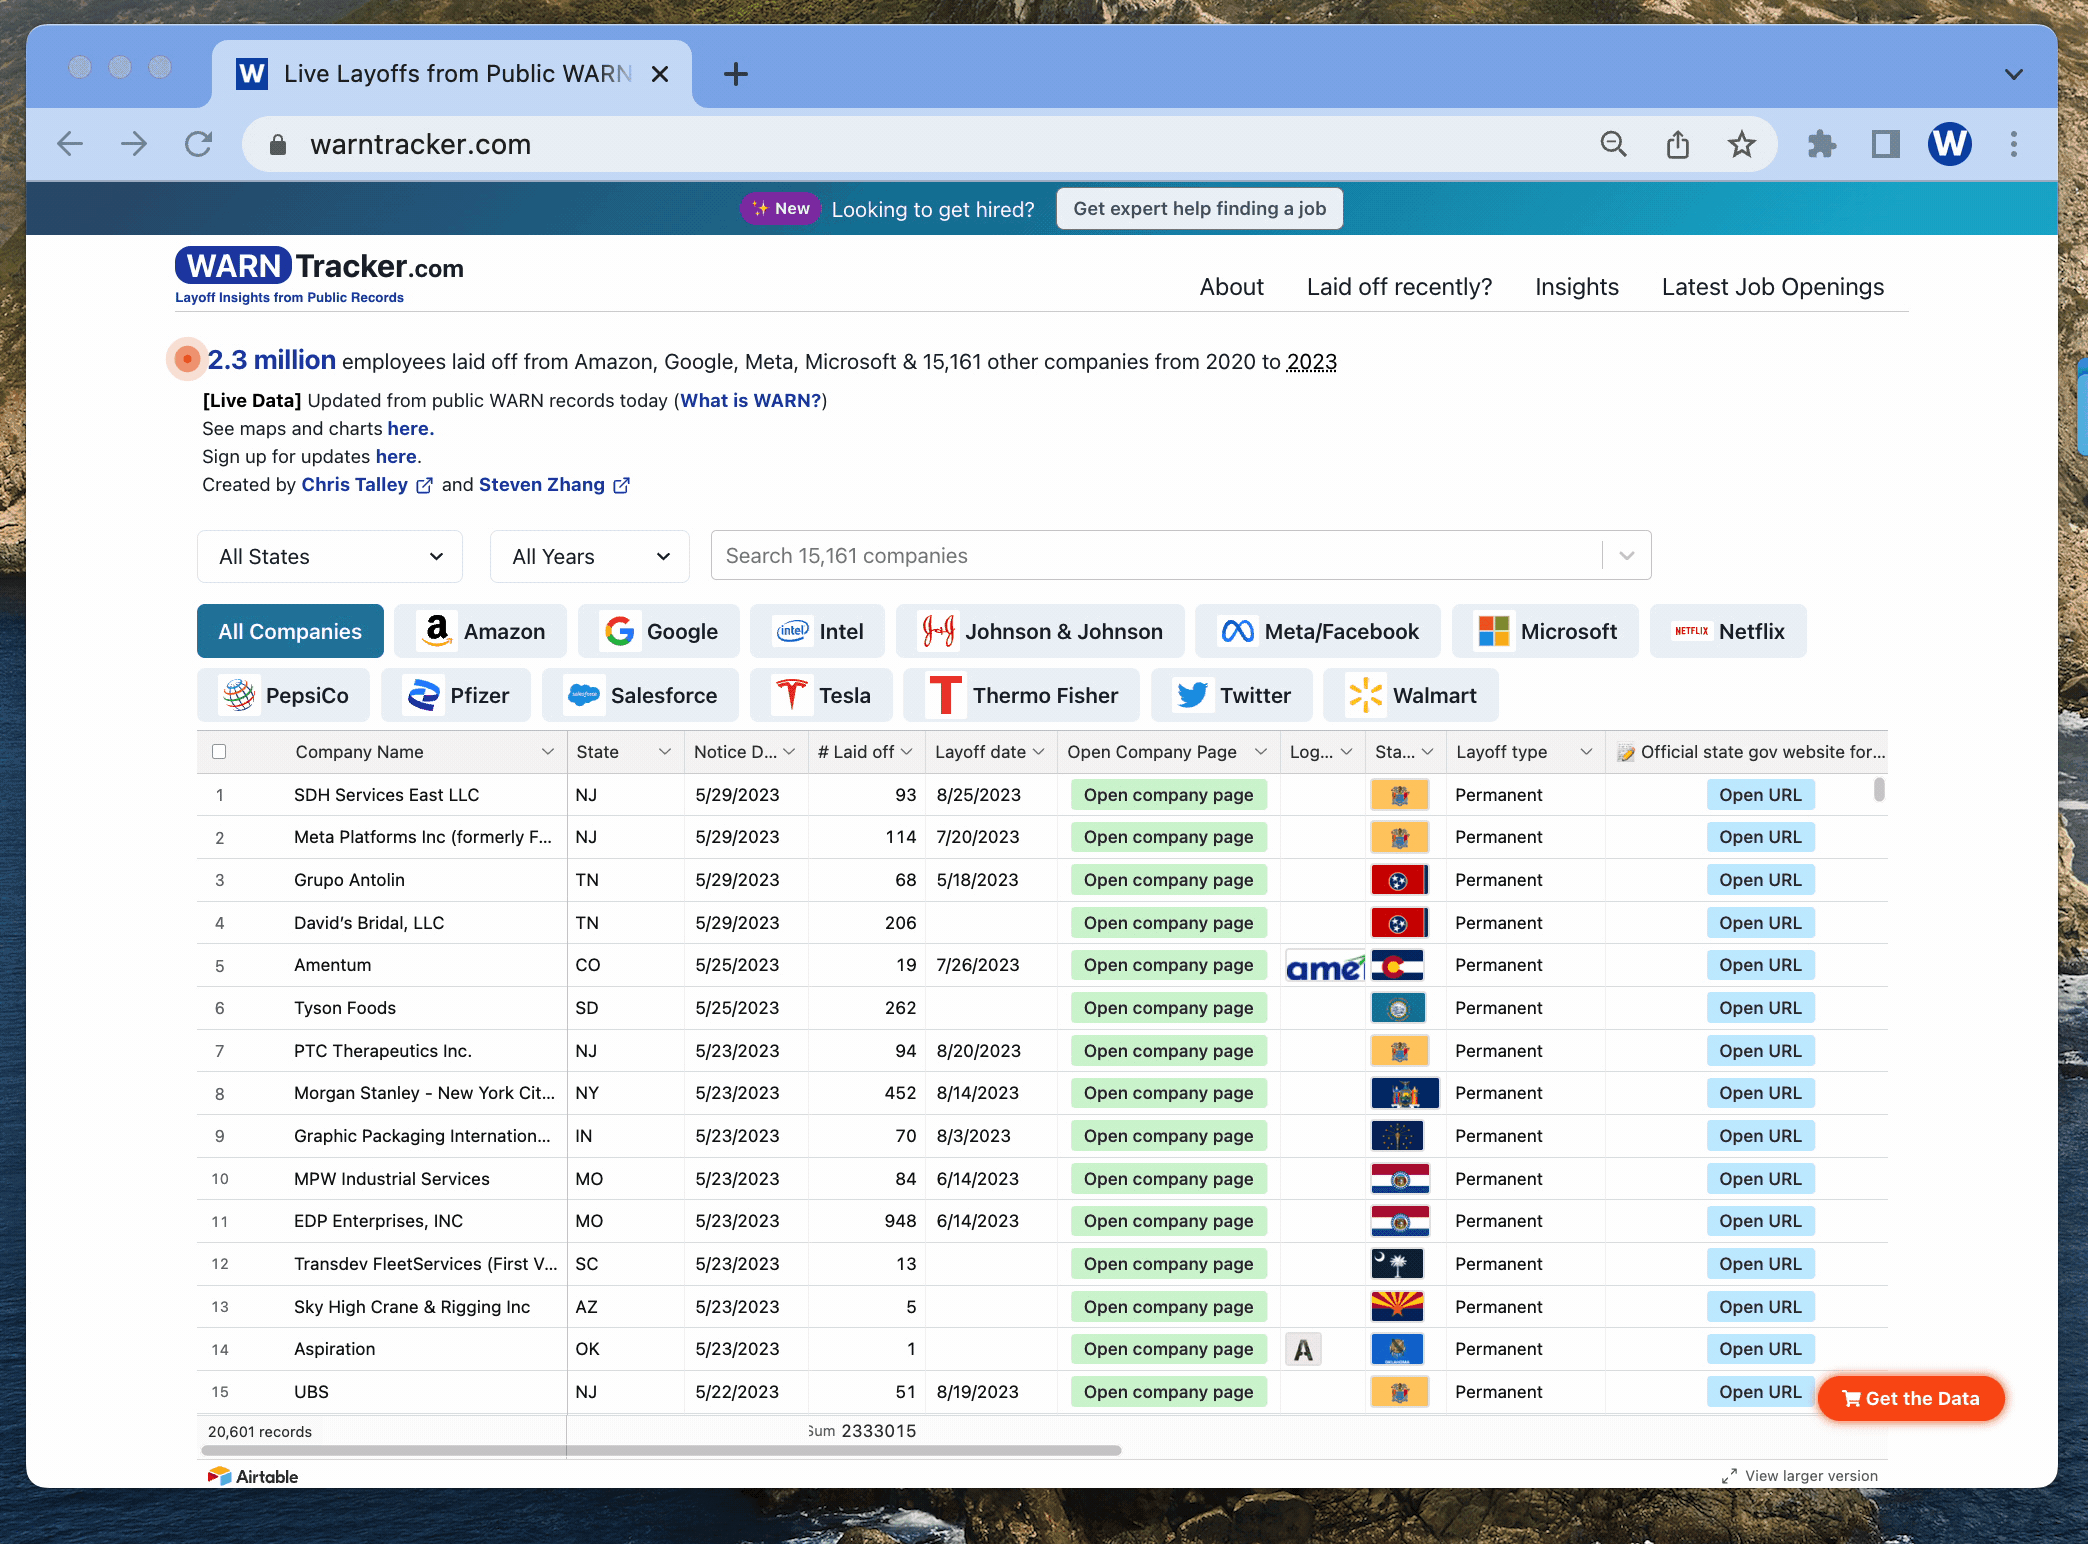
Task: Open Layoff type column menu arrow
Action: coord(1586,752)
